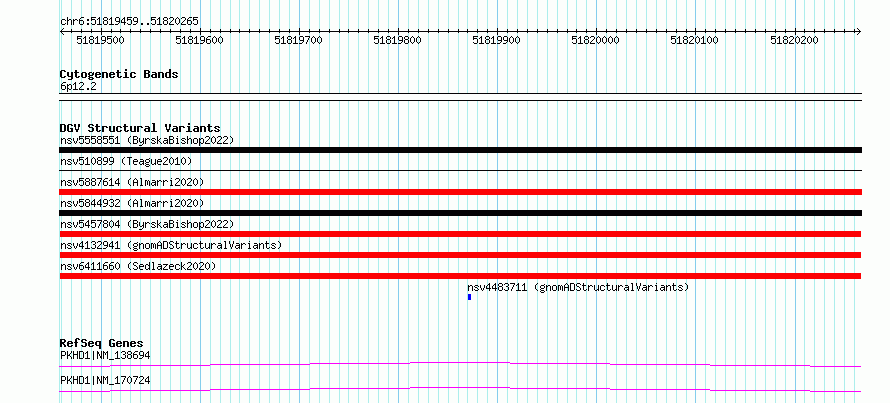Screen dimensions: 890x403
Task: Click the small blue nsv4483711 variant marker
Action: [x=469, y=297]
